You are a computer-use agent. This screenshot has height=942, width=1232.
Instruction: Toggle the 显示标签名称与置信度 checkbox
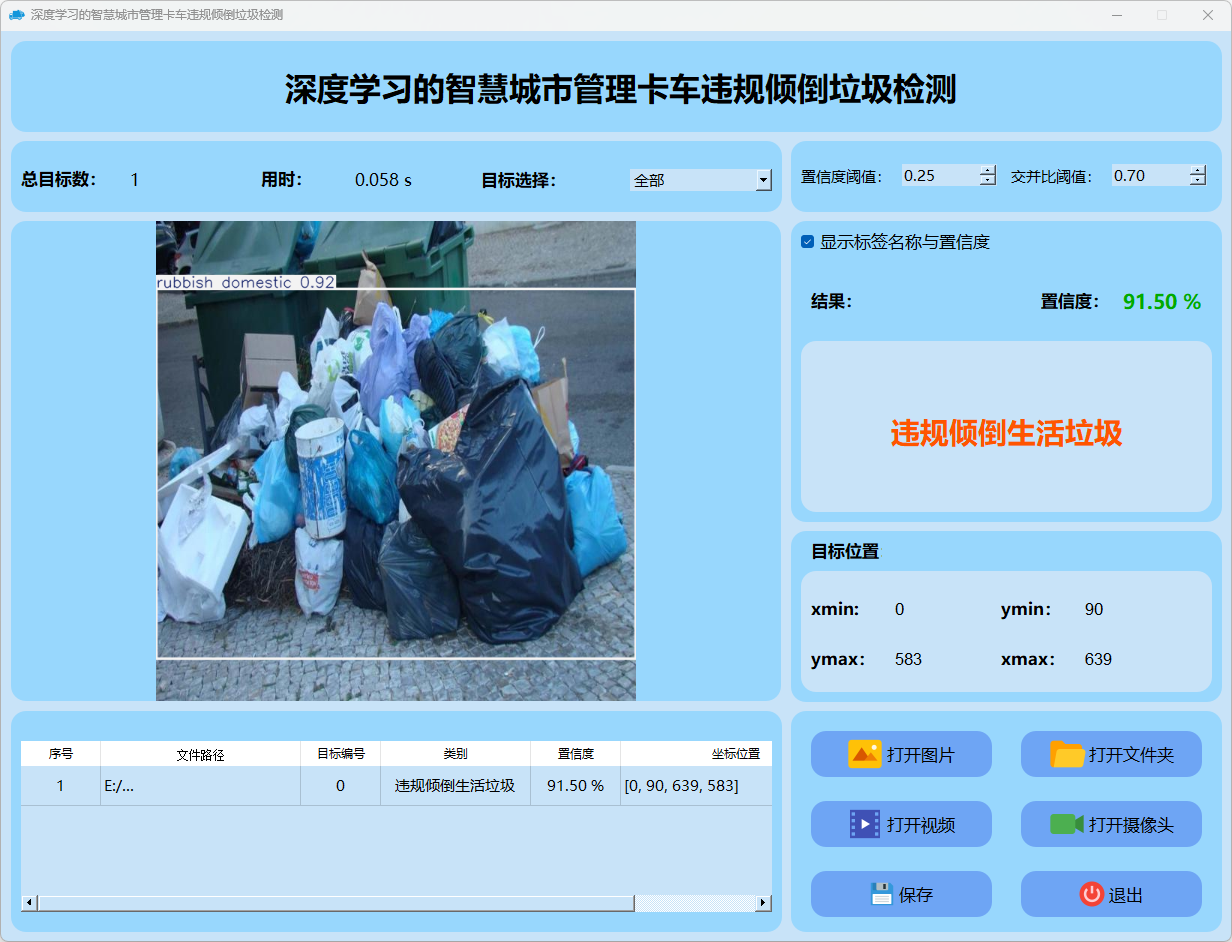click(x=808, y=242)
